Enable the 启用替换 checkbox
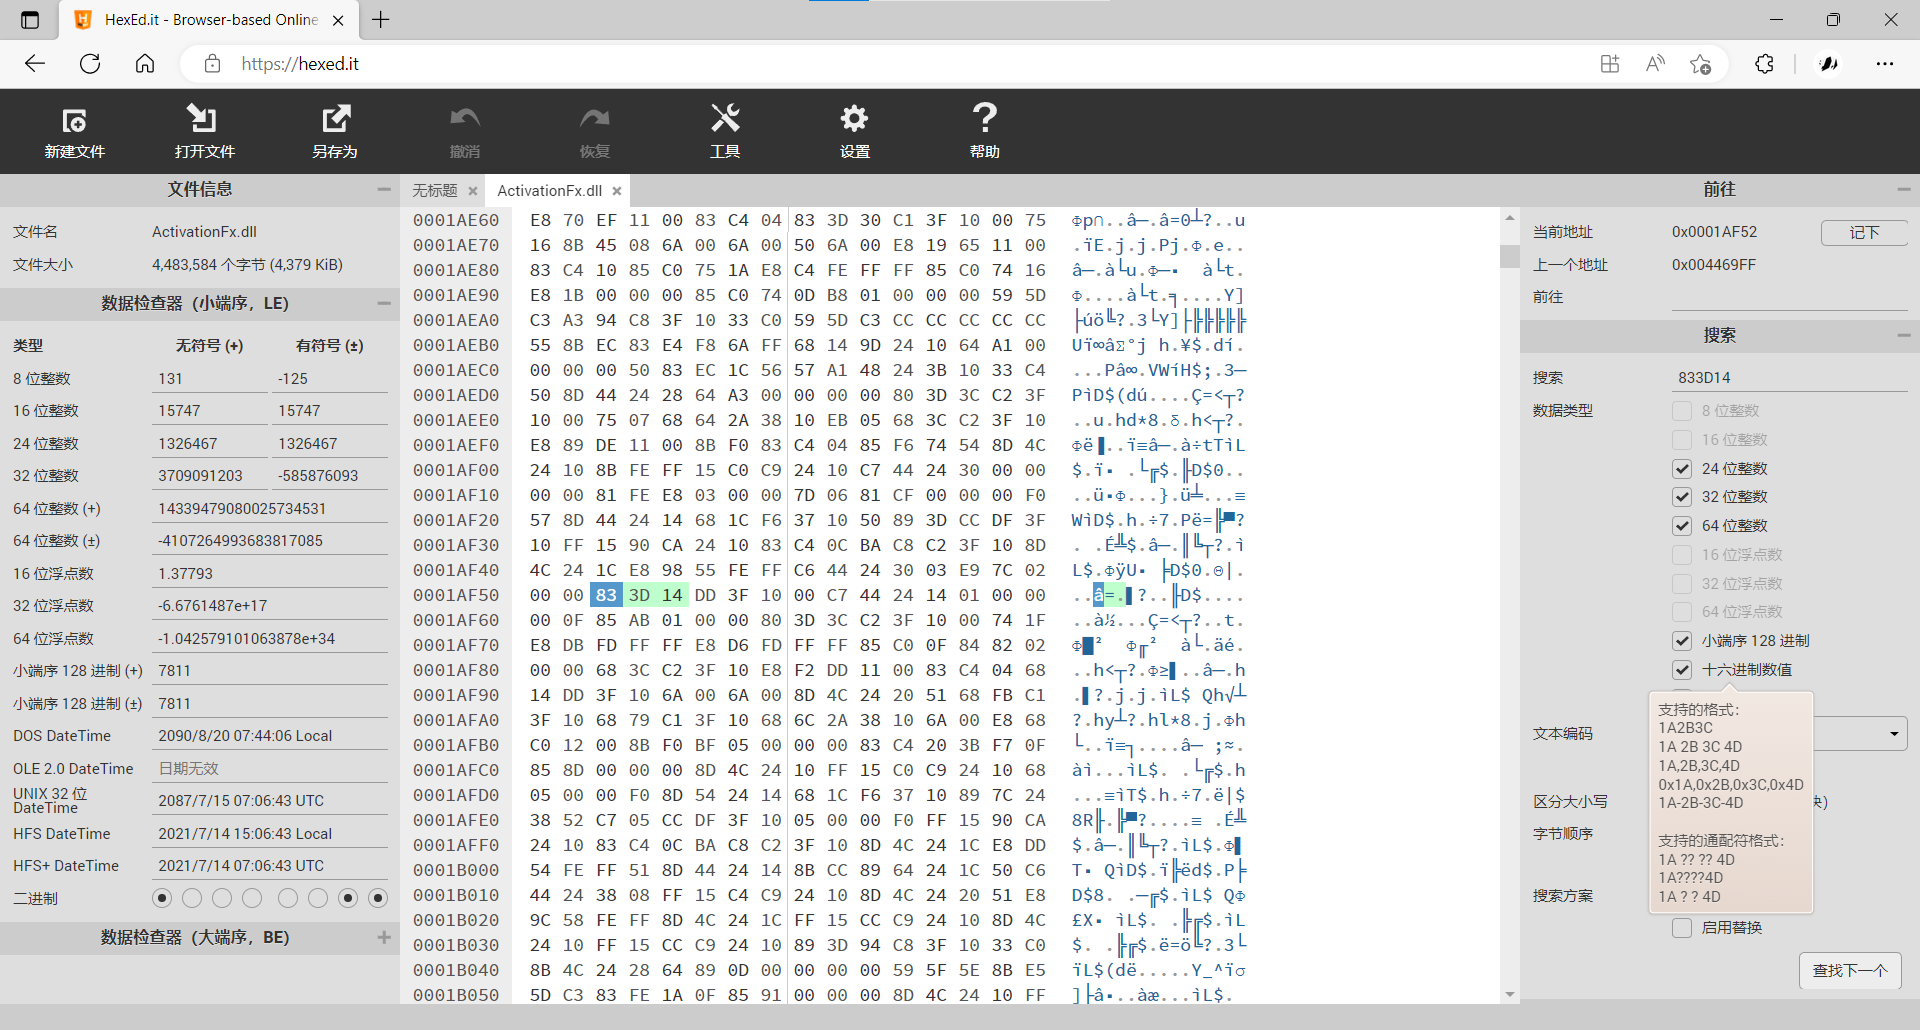 (1682, 928)
